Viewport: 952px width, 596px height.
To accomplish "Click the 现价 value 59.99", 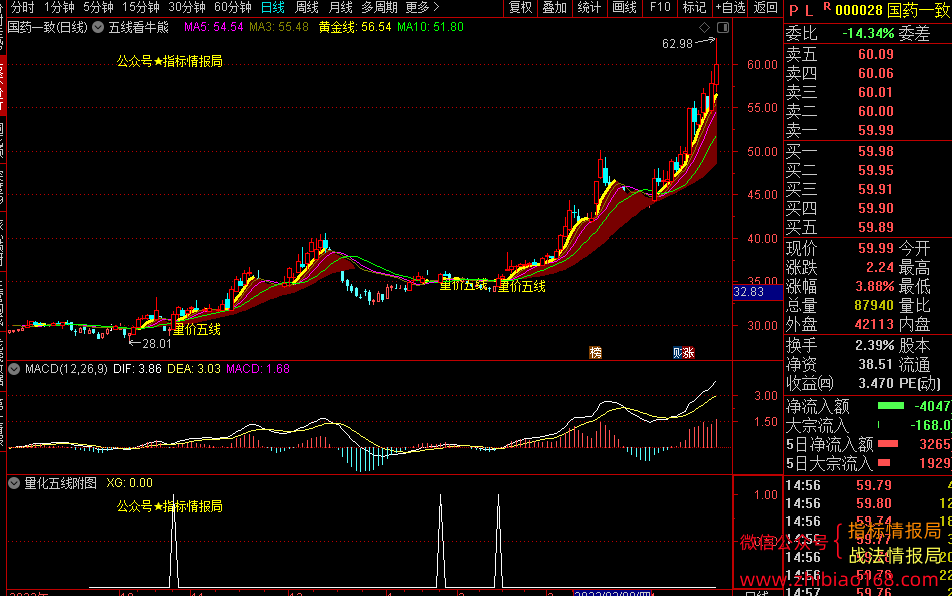I will tap(876, 248).
